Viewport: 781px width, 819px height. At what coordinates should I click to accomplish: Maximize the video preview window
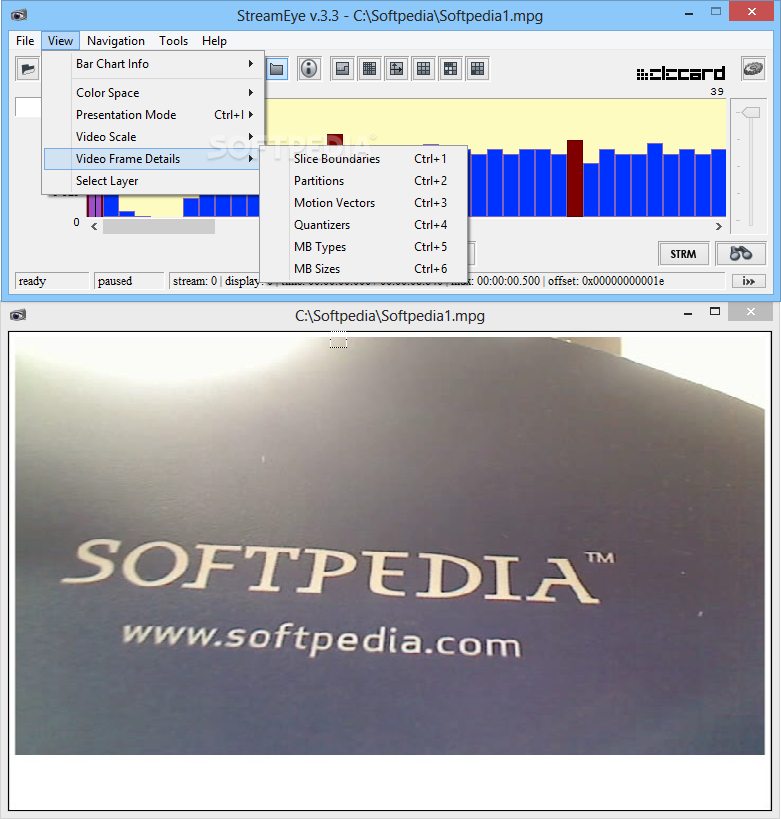[715, 312]
